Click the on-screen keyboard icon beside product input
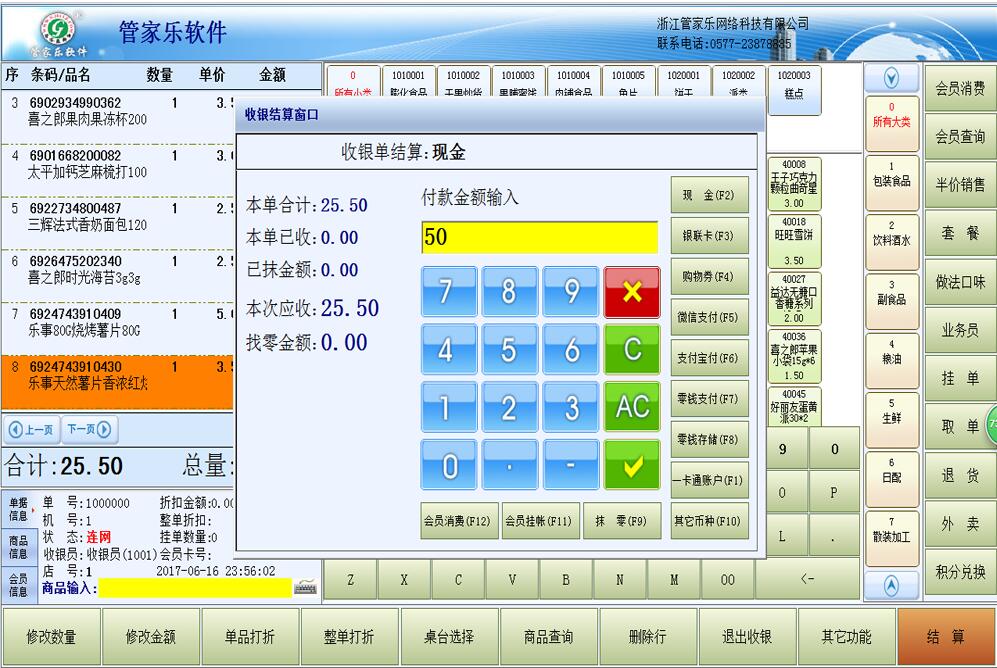Image resolution: width=997 pixels, height=668 pixels. coord(305,588)
